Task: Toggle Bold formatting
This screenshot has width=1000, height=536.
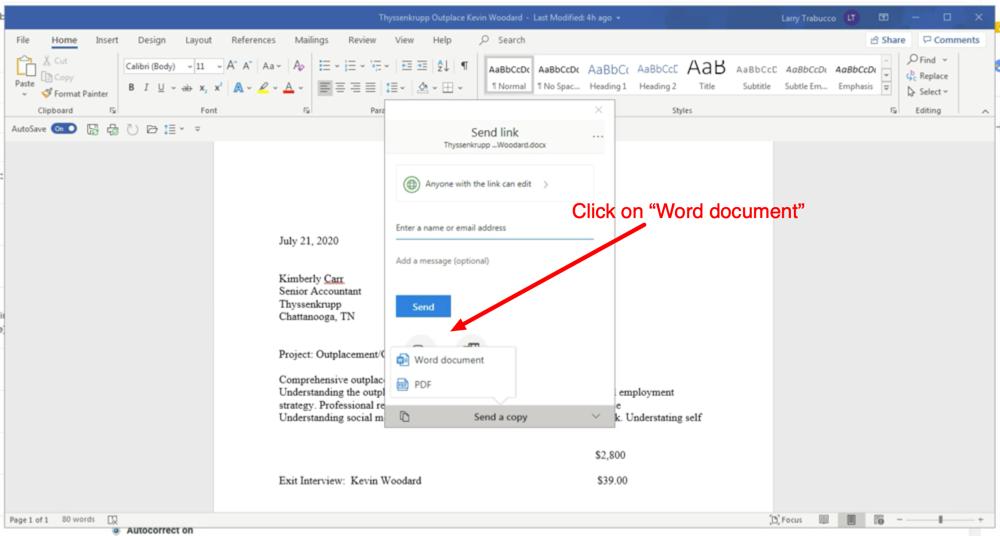Action: point(131,88)
